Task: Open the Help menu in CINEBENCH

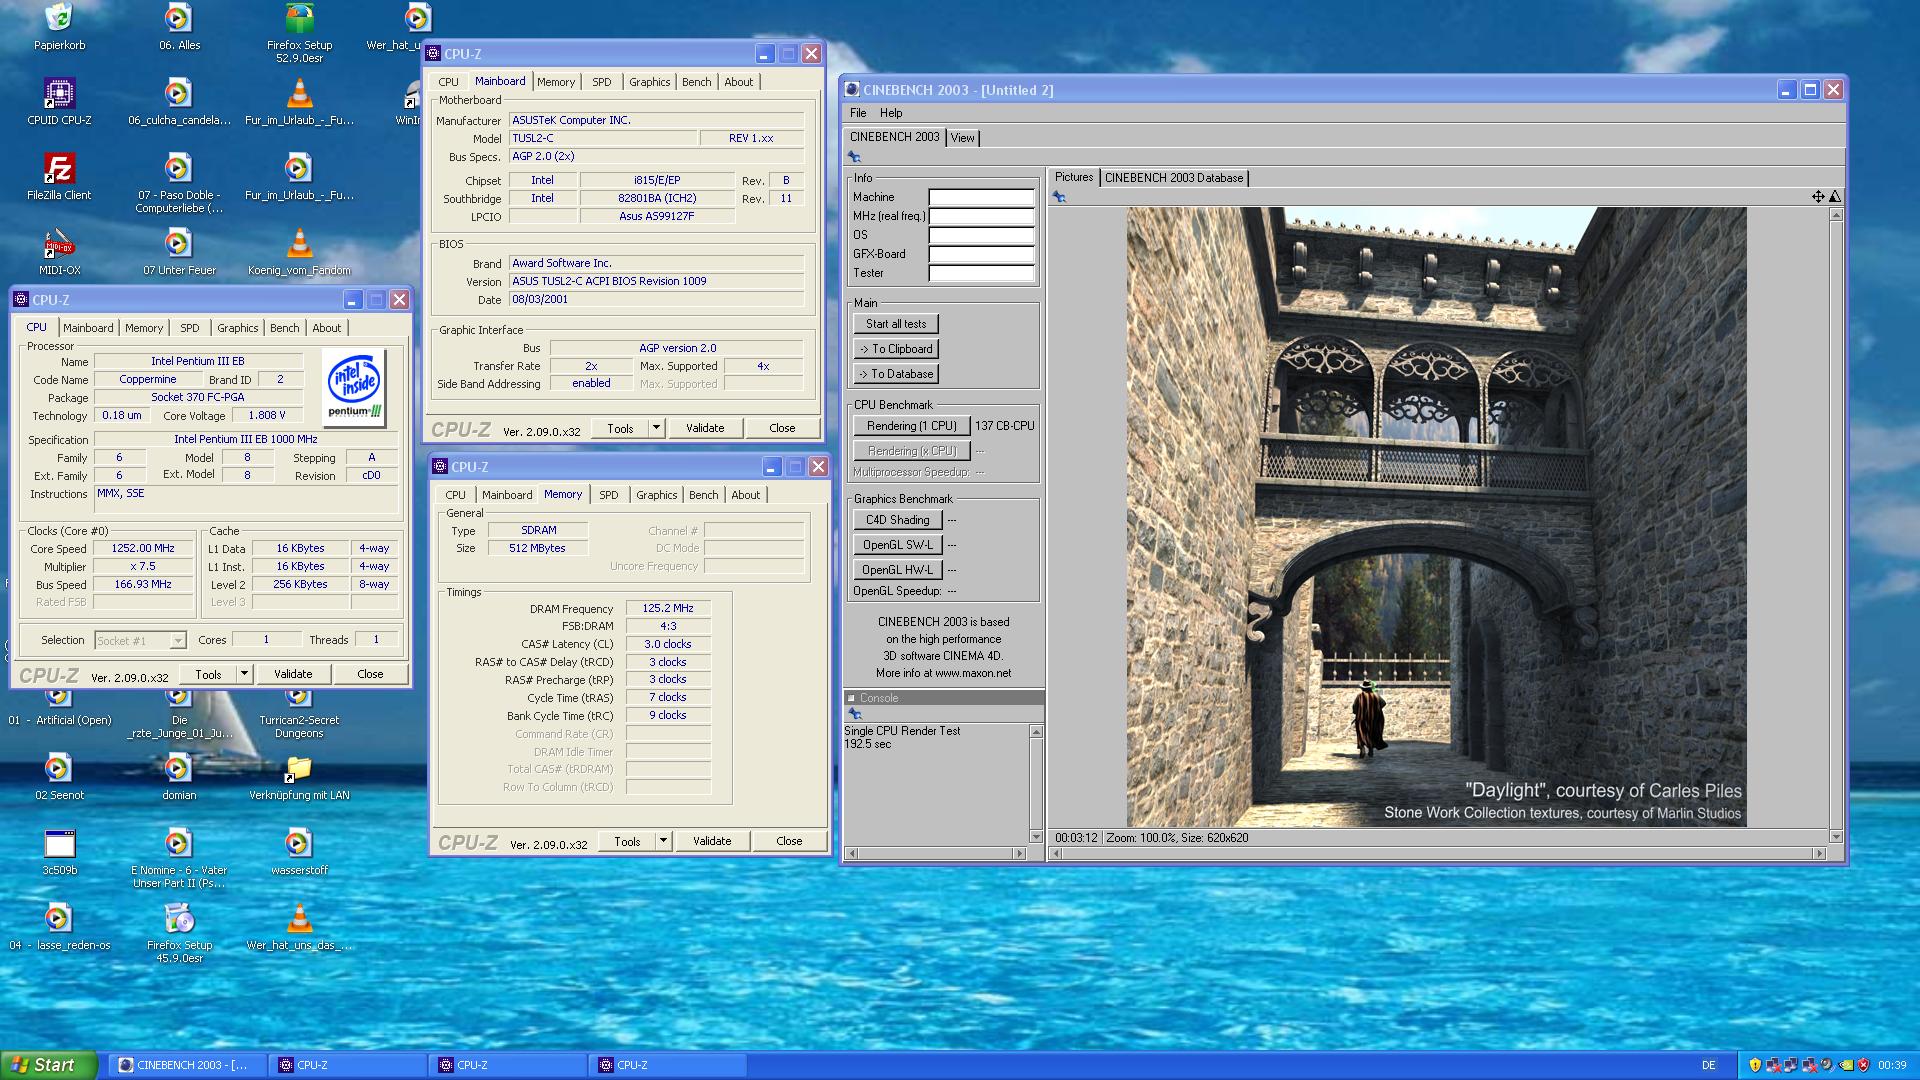Action: coord(891,113)
